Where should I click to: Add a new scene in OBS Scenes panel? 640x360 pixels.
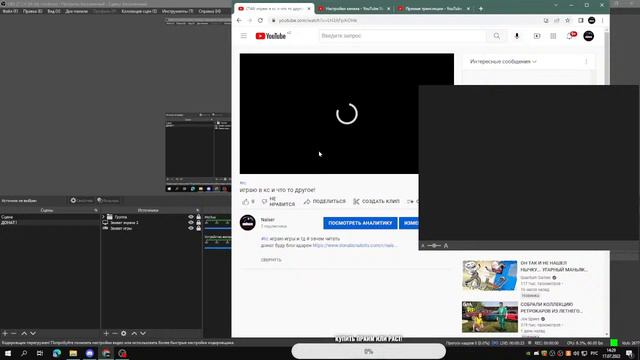[5, 333]
